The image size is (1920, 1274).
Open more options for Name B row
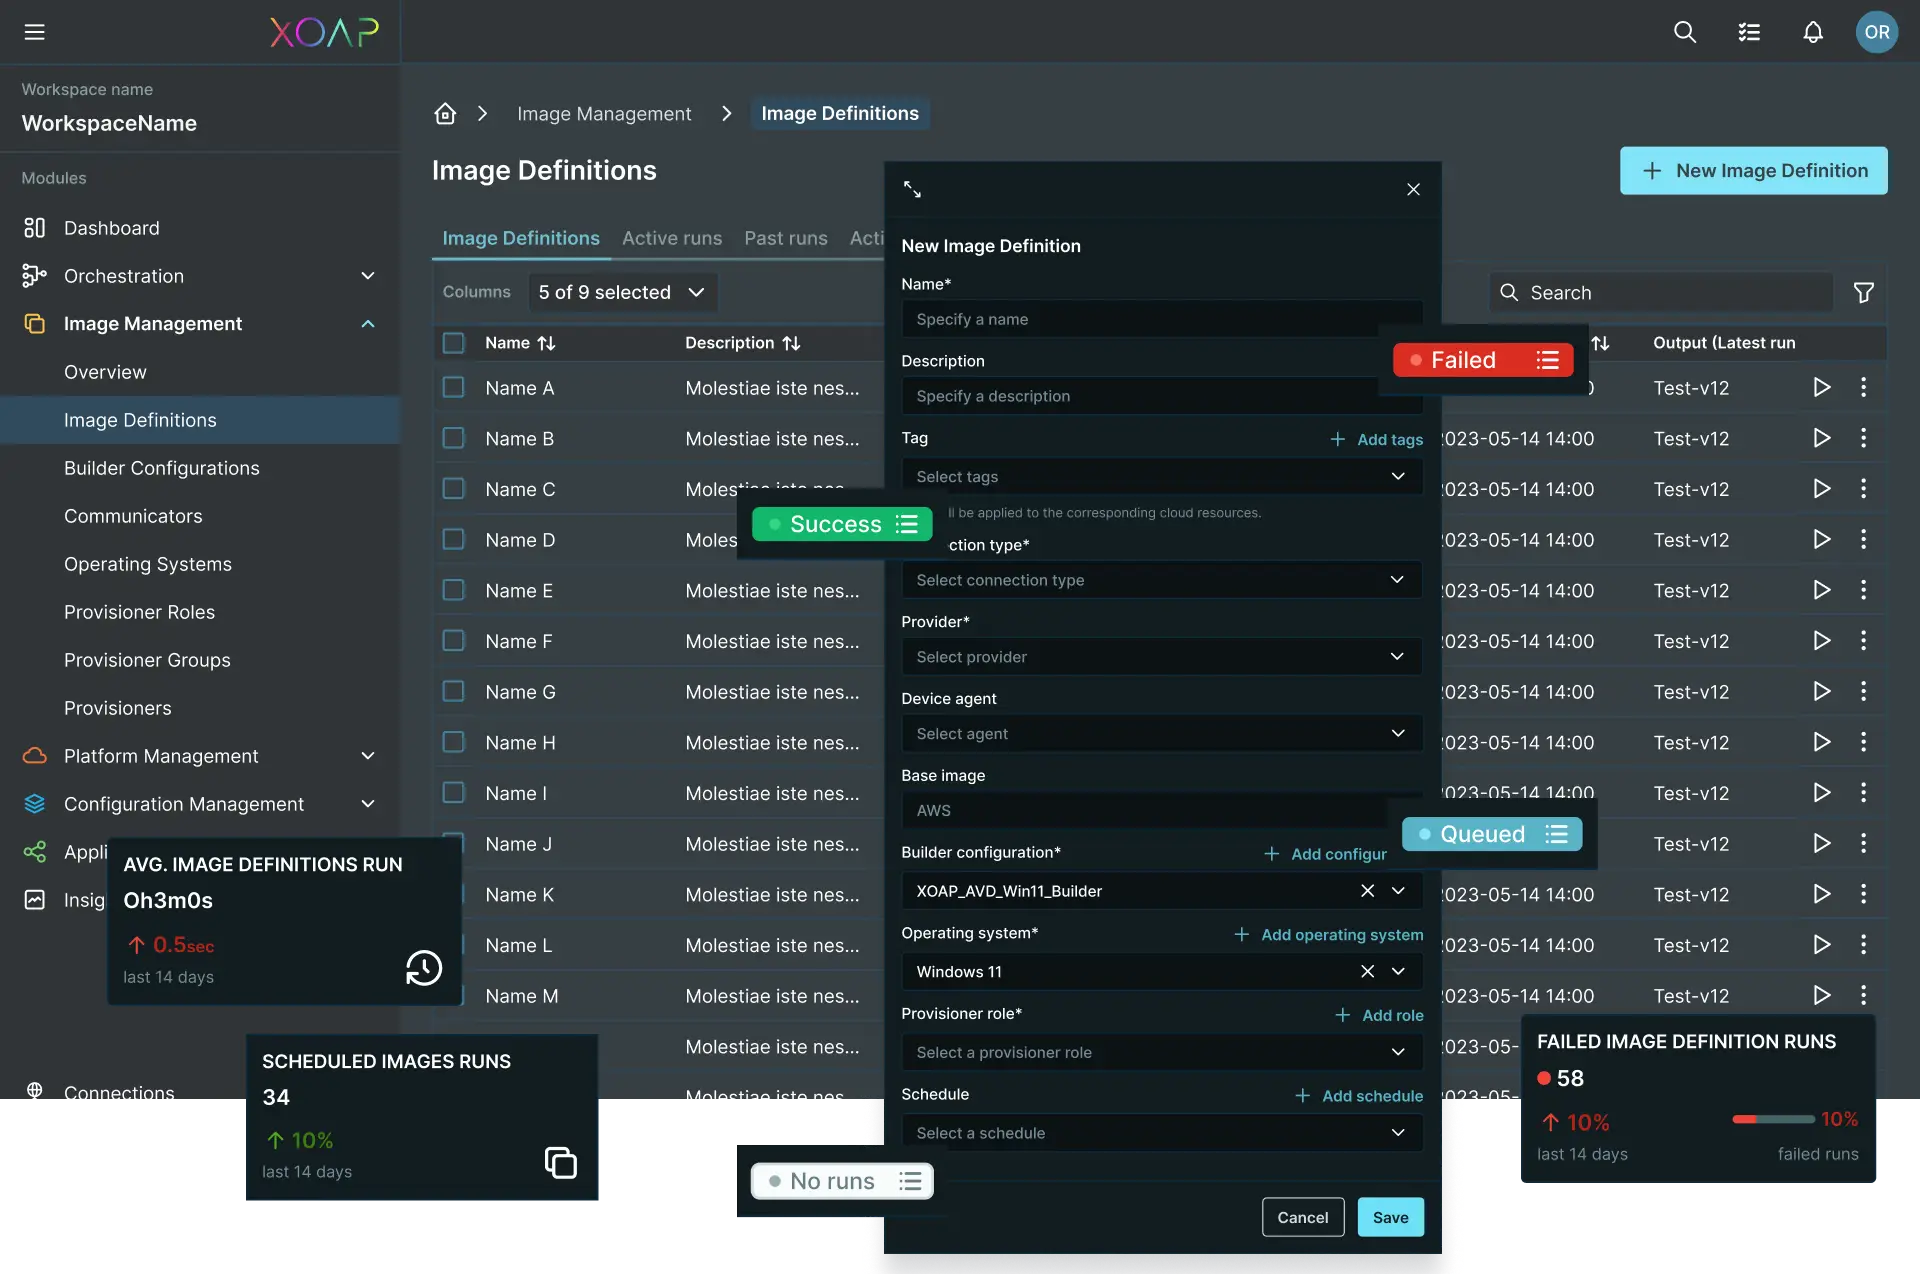pyautogui.click(x=1863, y=438)
